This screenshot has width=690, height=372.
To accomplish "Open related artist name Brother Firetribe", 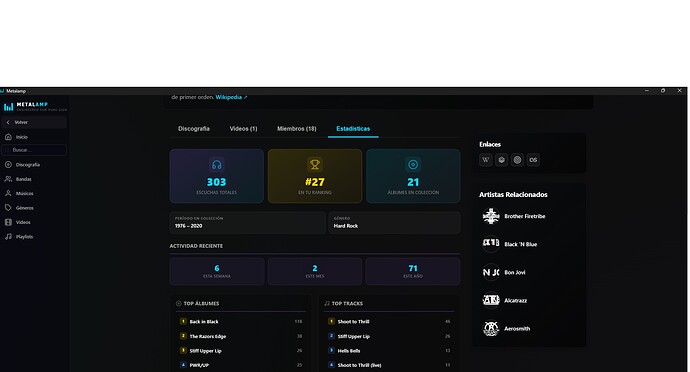I will [x=525, y=216].
